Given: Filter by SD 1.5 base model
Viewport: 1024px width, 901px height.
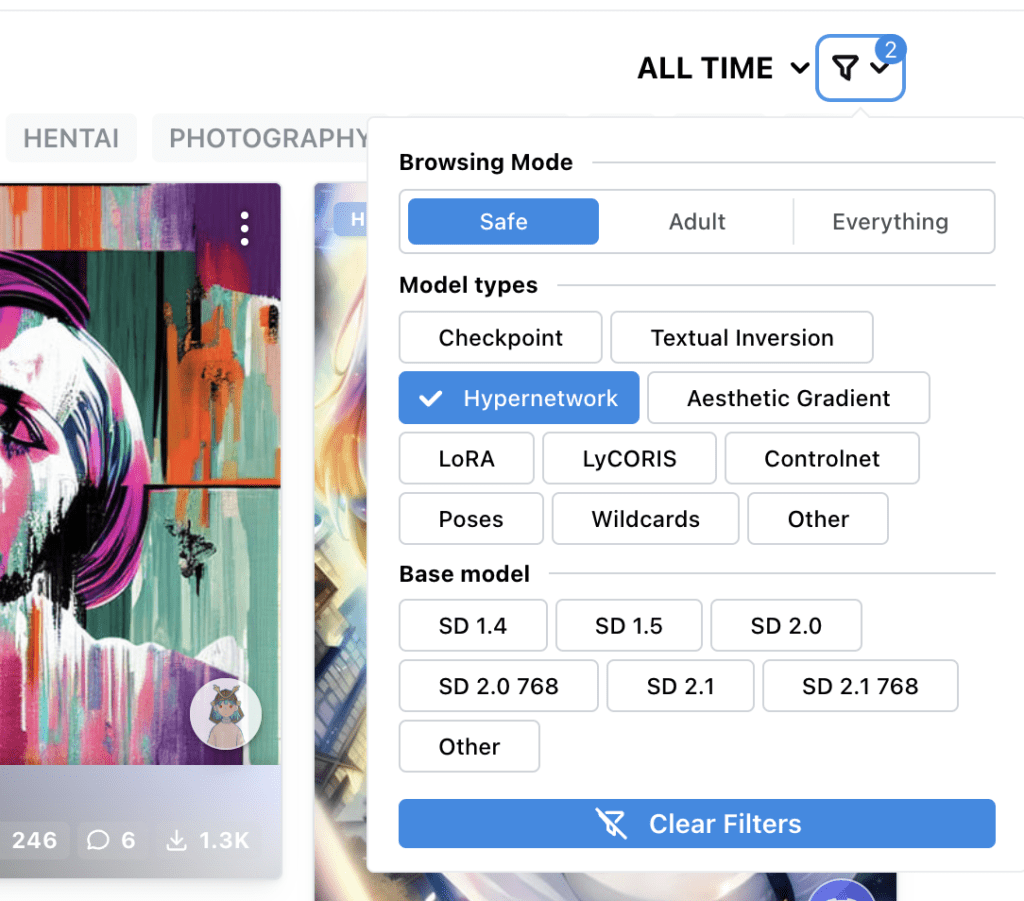Looking at the screenshot, I should pyautogui.click(x=628, y=625).
